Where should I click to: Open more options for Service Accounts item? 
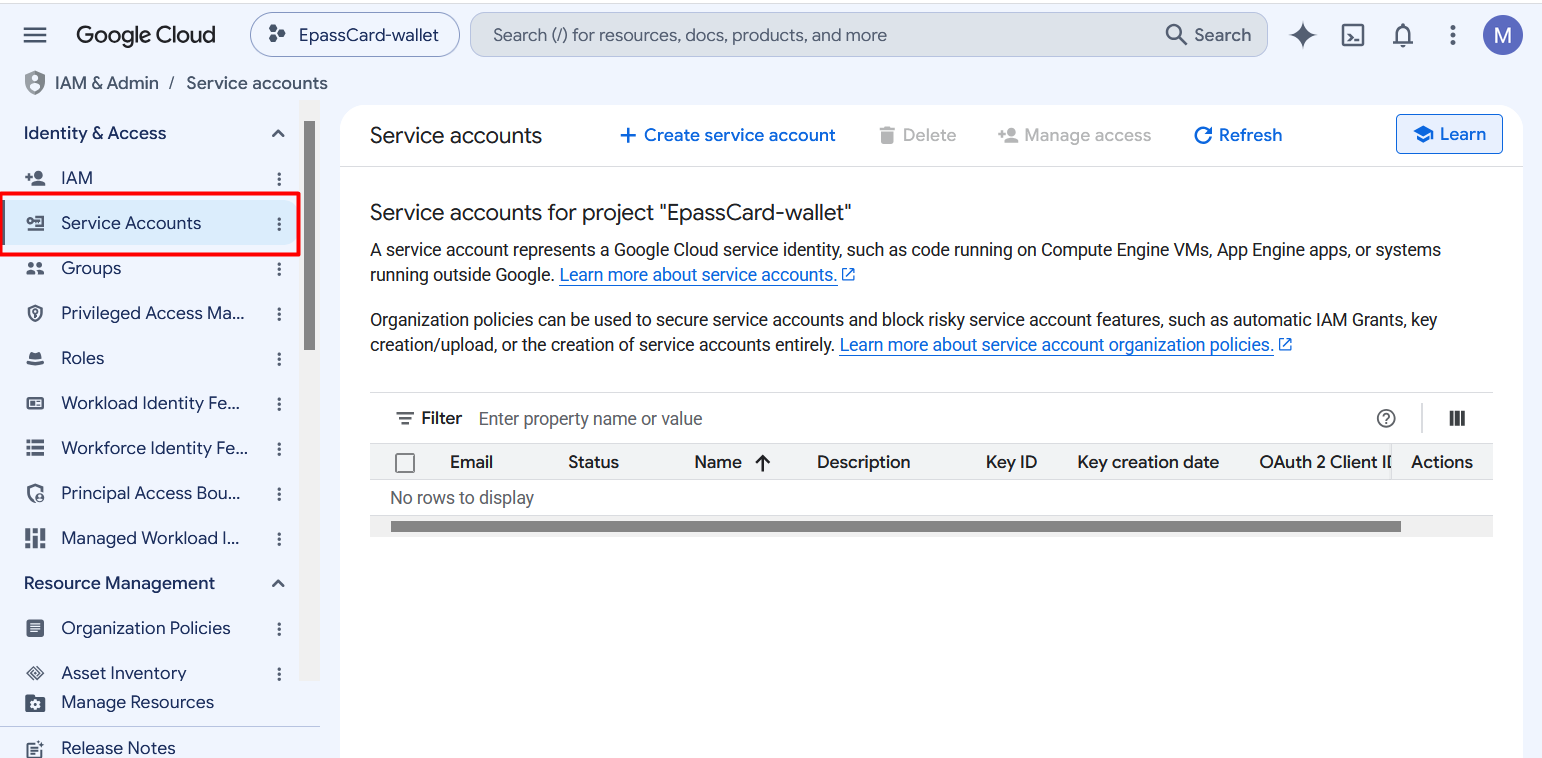click(279, 224)
